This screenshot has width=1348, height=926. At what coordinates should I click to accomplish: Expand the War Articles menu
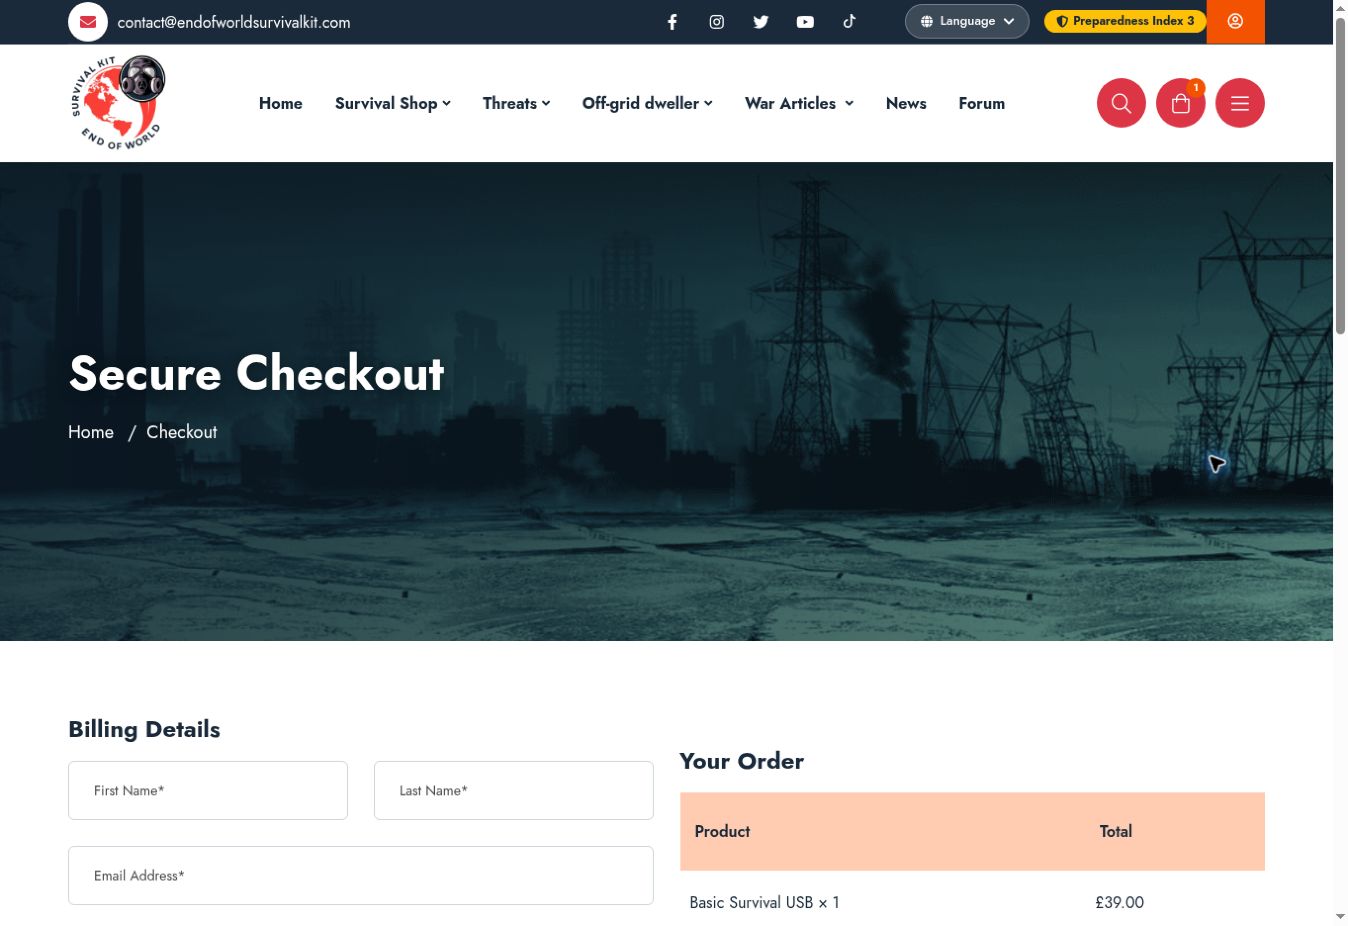point(800,103)
